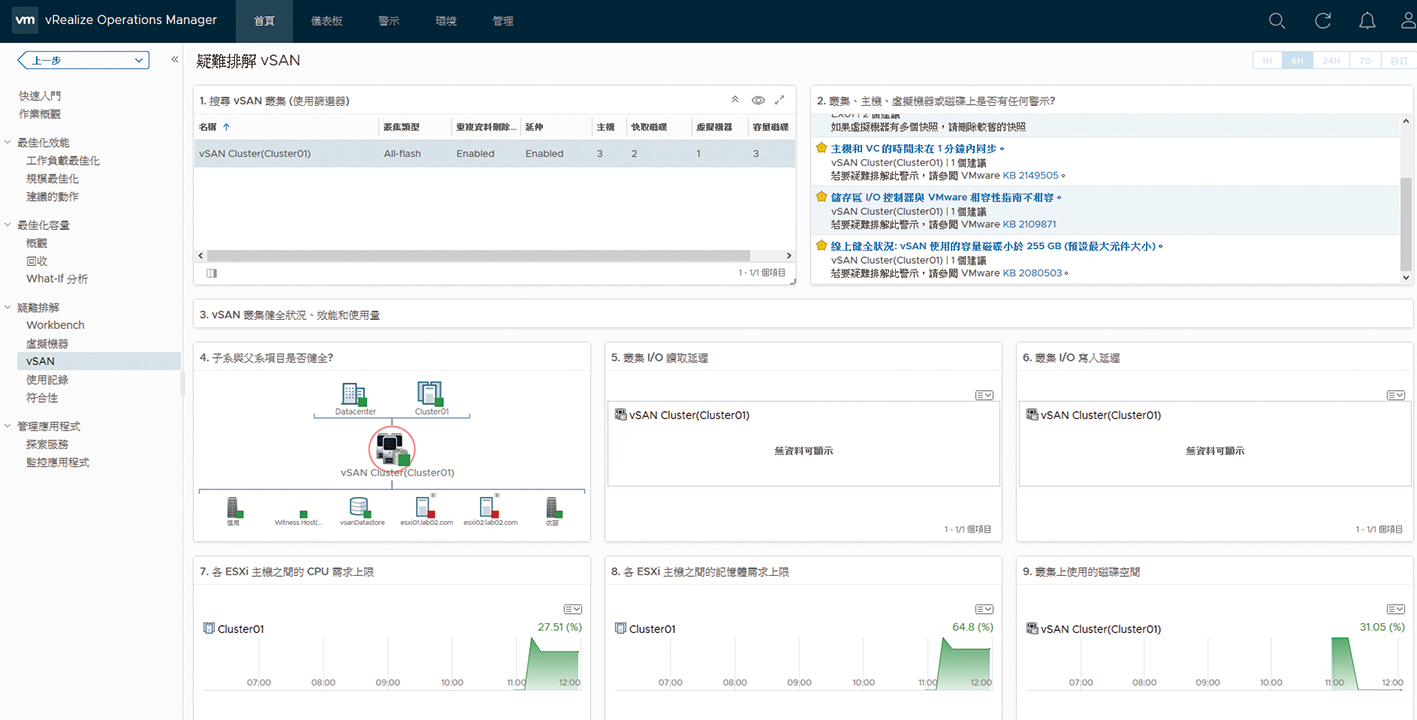Viewport: 1417px width, 720px height.
Task: Click the vSAN Cluster icon in widget 6
Action: tap(1032, 415)
